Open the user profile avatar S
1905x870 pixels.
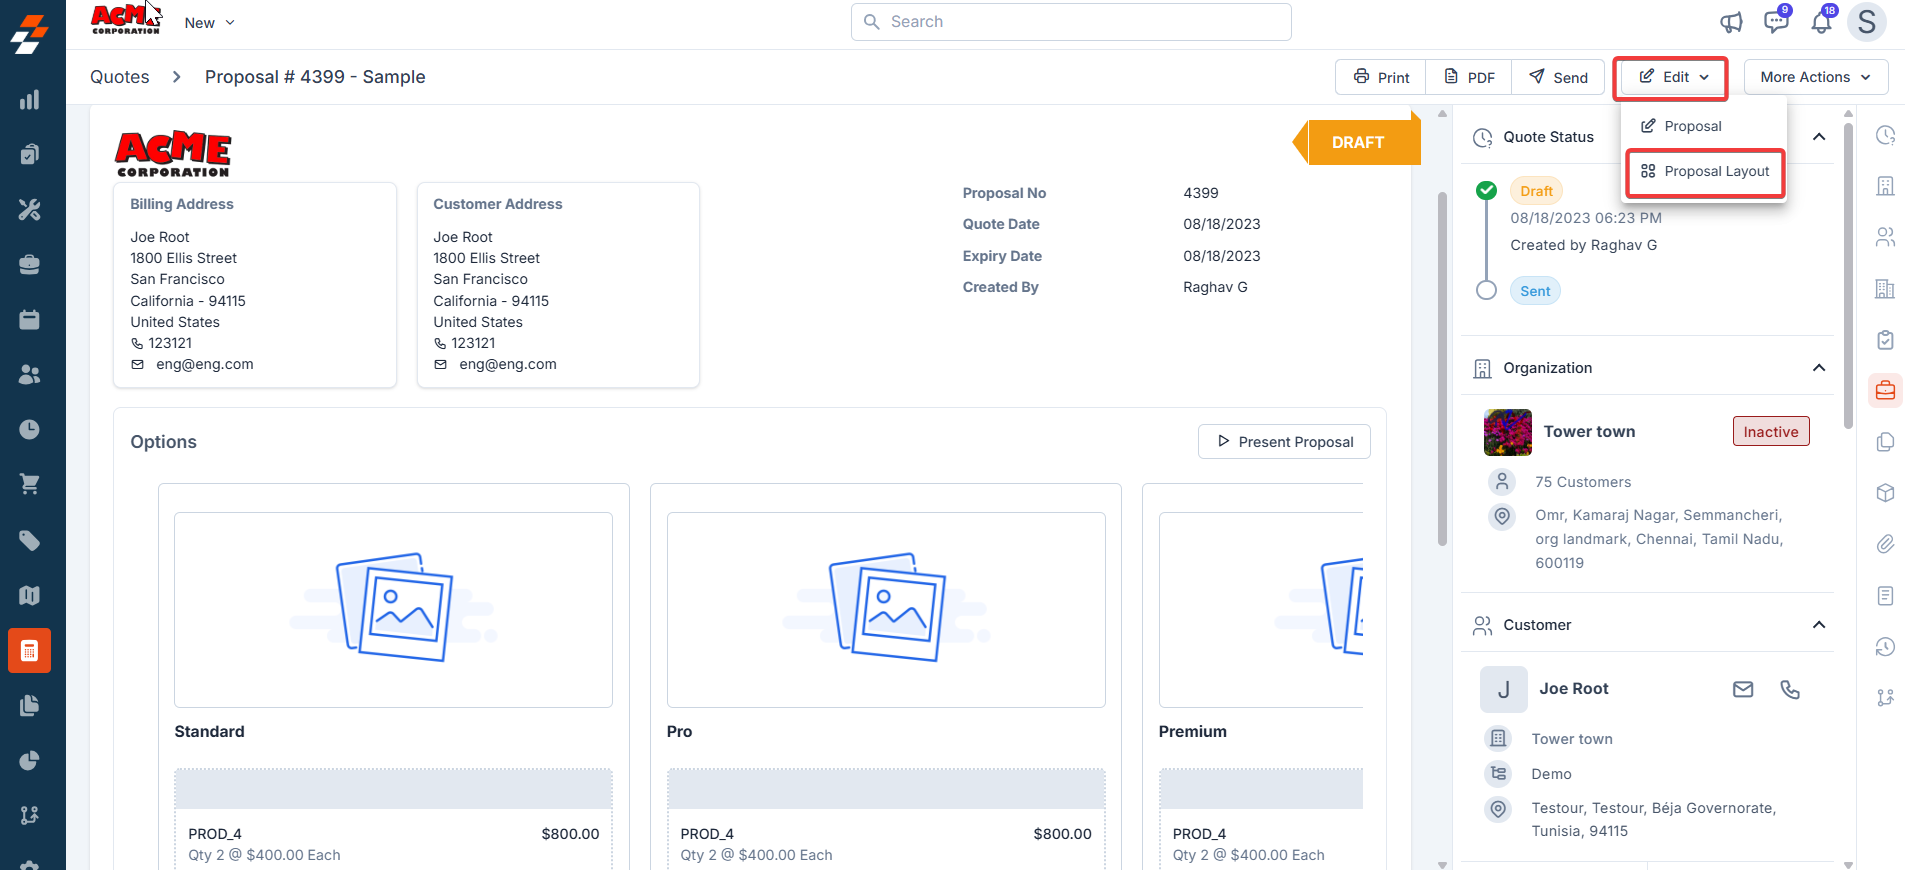[x=1867, y=22]
